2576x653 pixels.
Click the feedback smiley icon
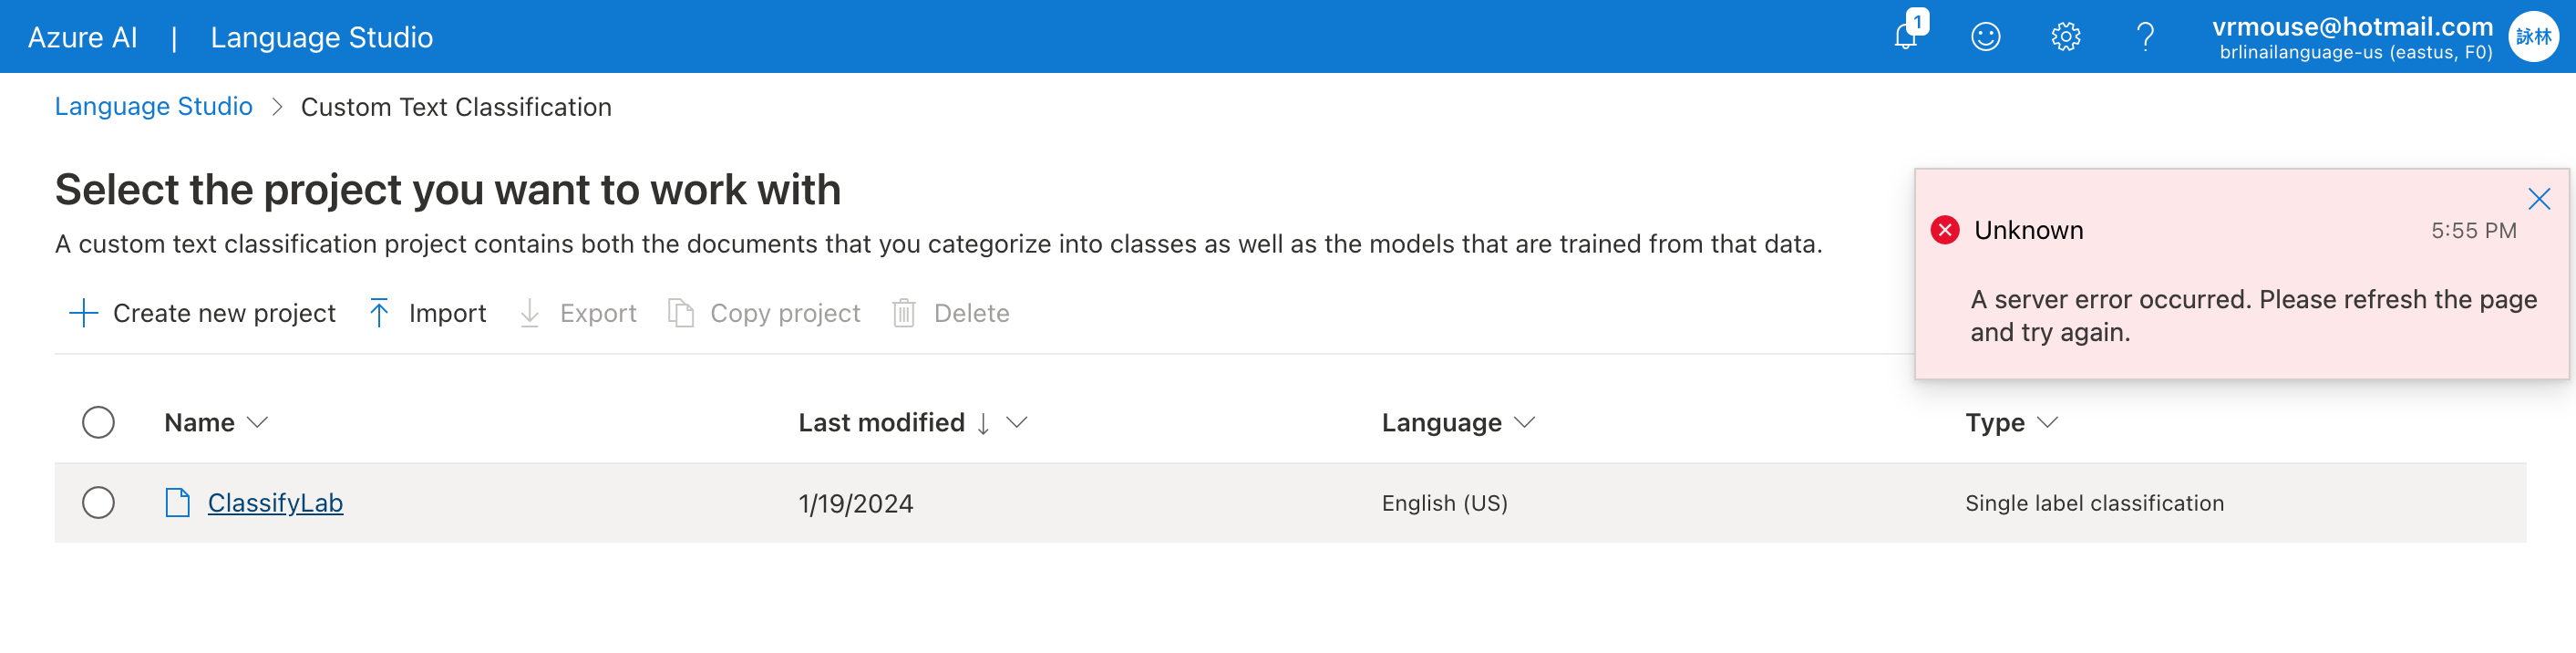[1985, 36]
